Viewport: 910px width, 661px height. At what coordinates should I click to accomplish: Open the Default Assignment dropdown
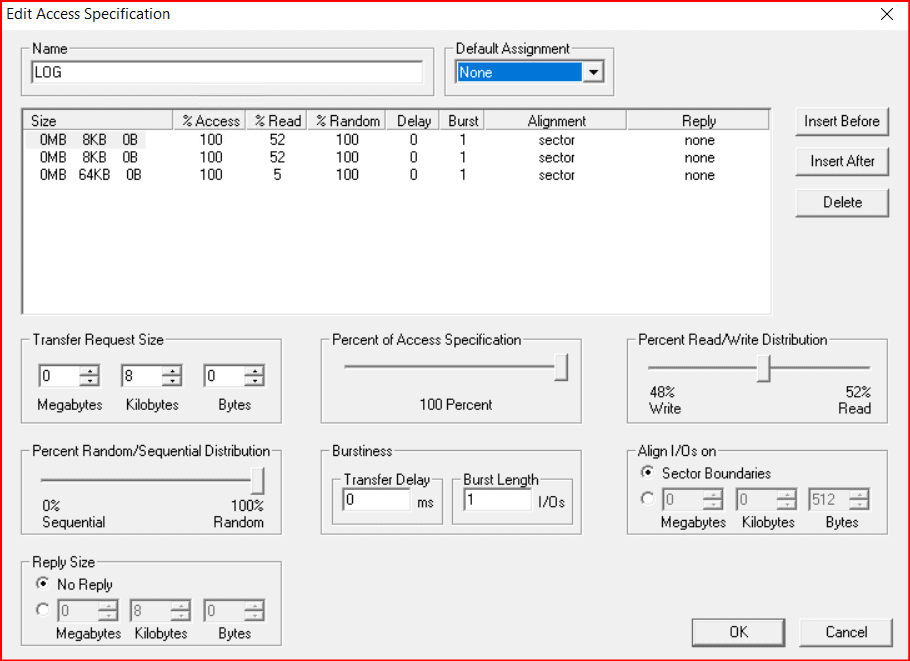[594, 72]
